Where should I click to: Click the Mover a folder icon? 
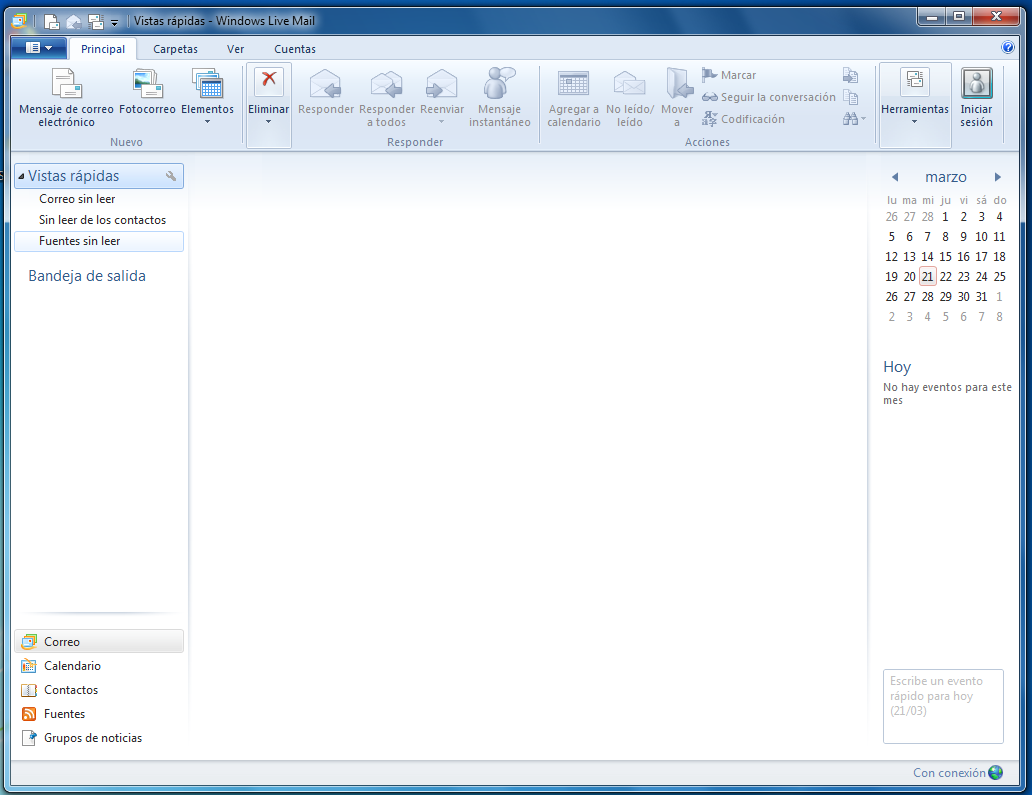(x=677, y=84)
